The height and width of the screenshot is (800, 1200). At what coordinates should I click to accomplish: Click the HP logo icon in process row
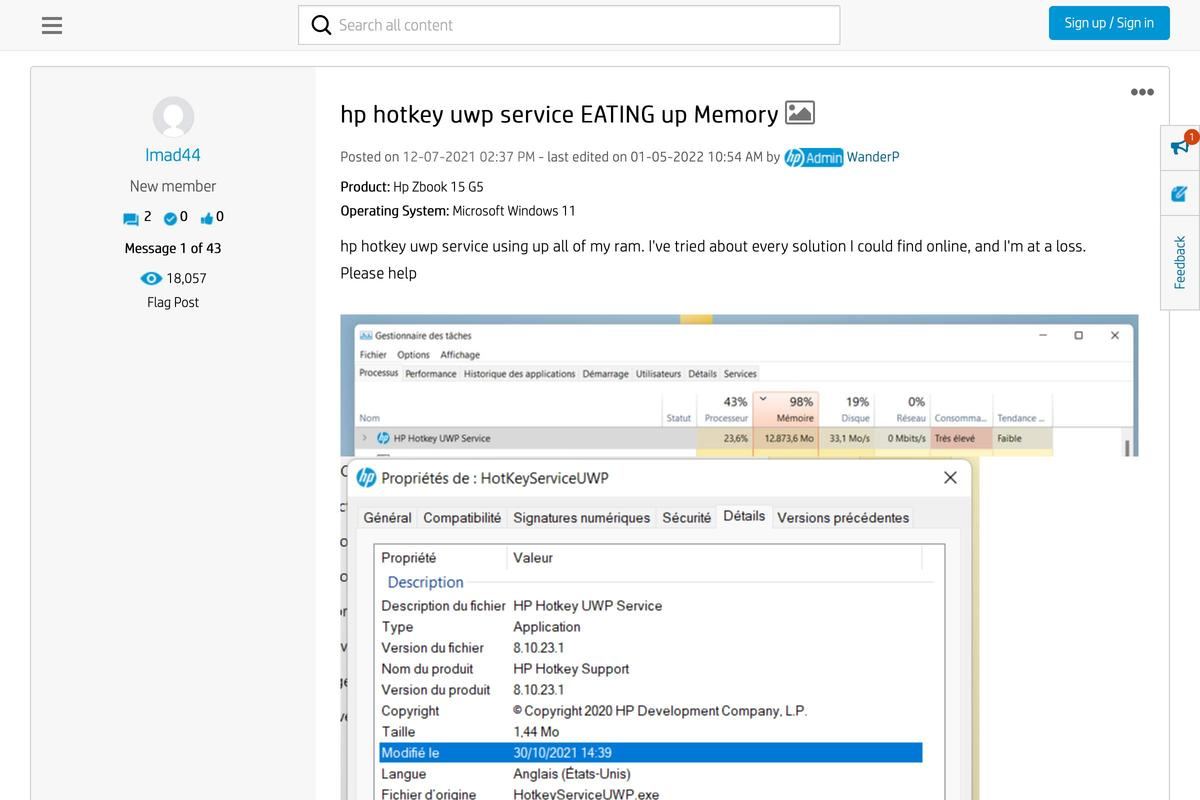[383, 438]
